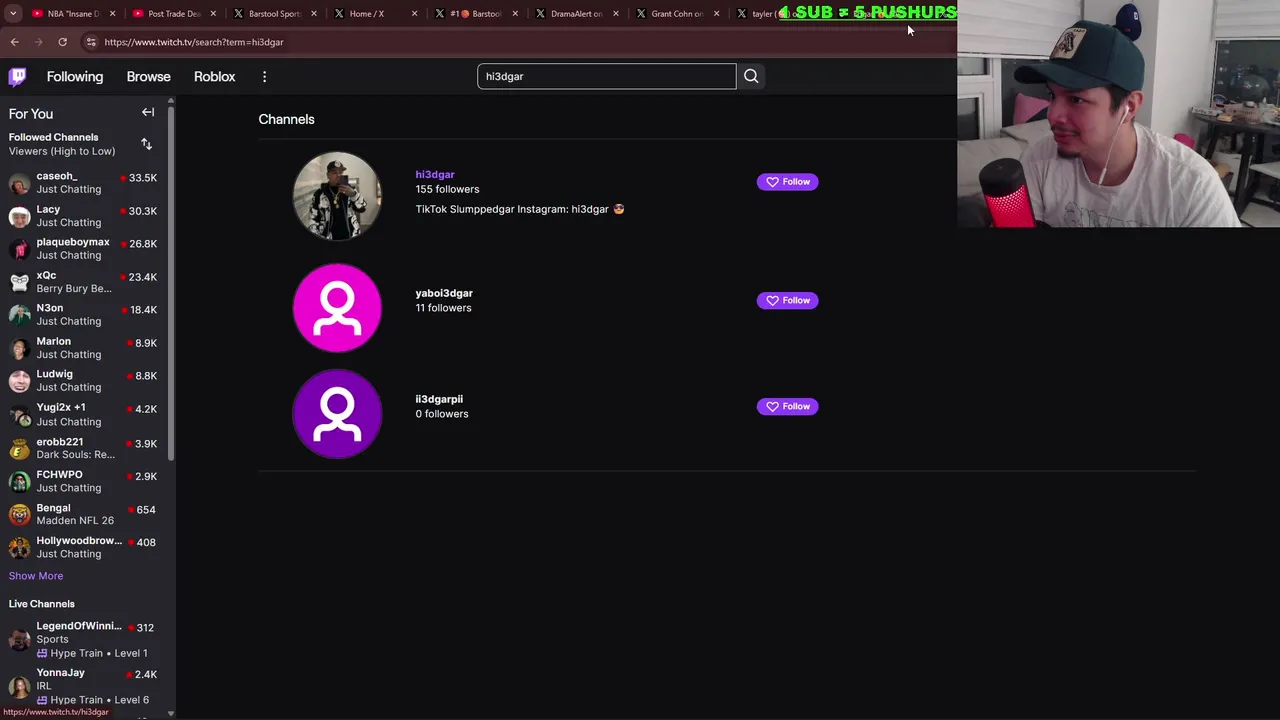Click the browser address bar URL
Screen dimensions: 1280x720
(x=194, y=42)
